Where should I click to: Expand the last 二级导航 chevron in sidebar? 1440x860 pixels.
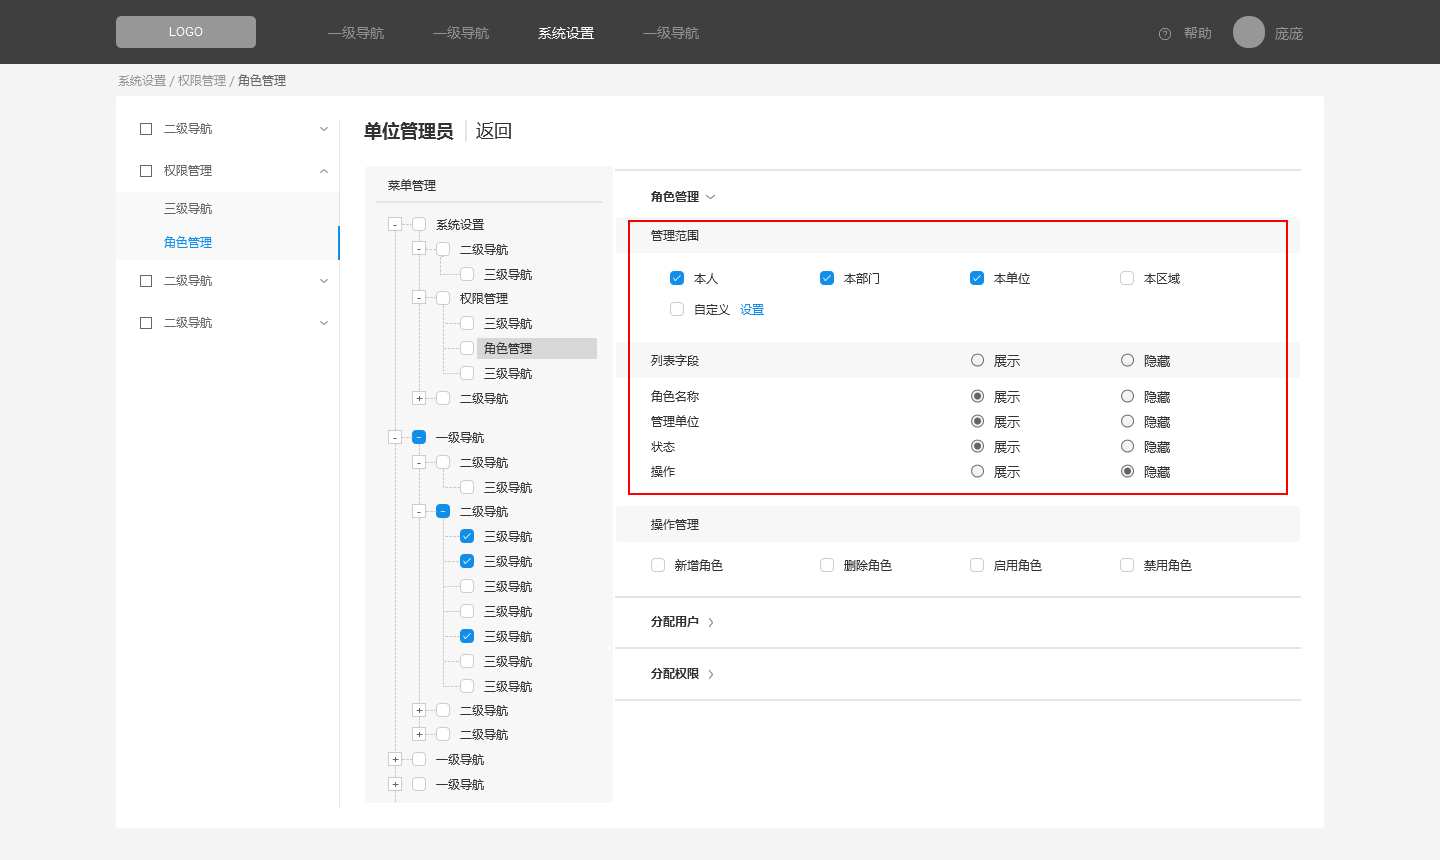(324, 323)
